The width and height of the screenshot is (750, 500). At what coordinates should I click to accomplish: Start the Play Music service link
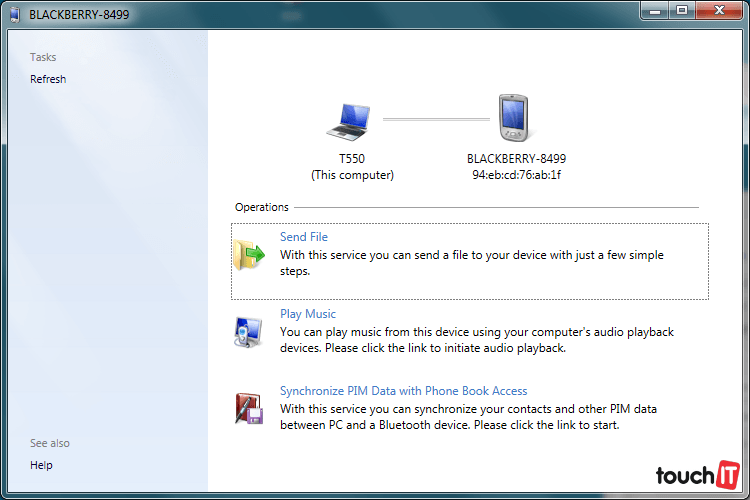point(308,314)
